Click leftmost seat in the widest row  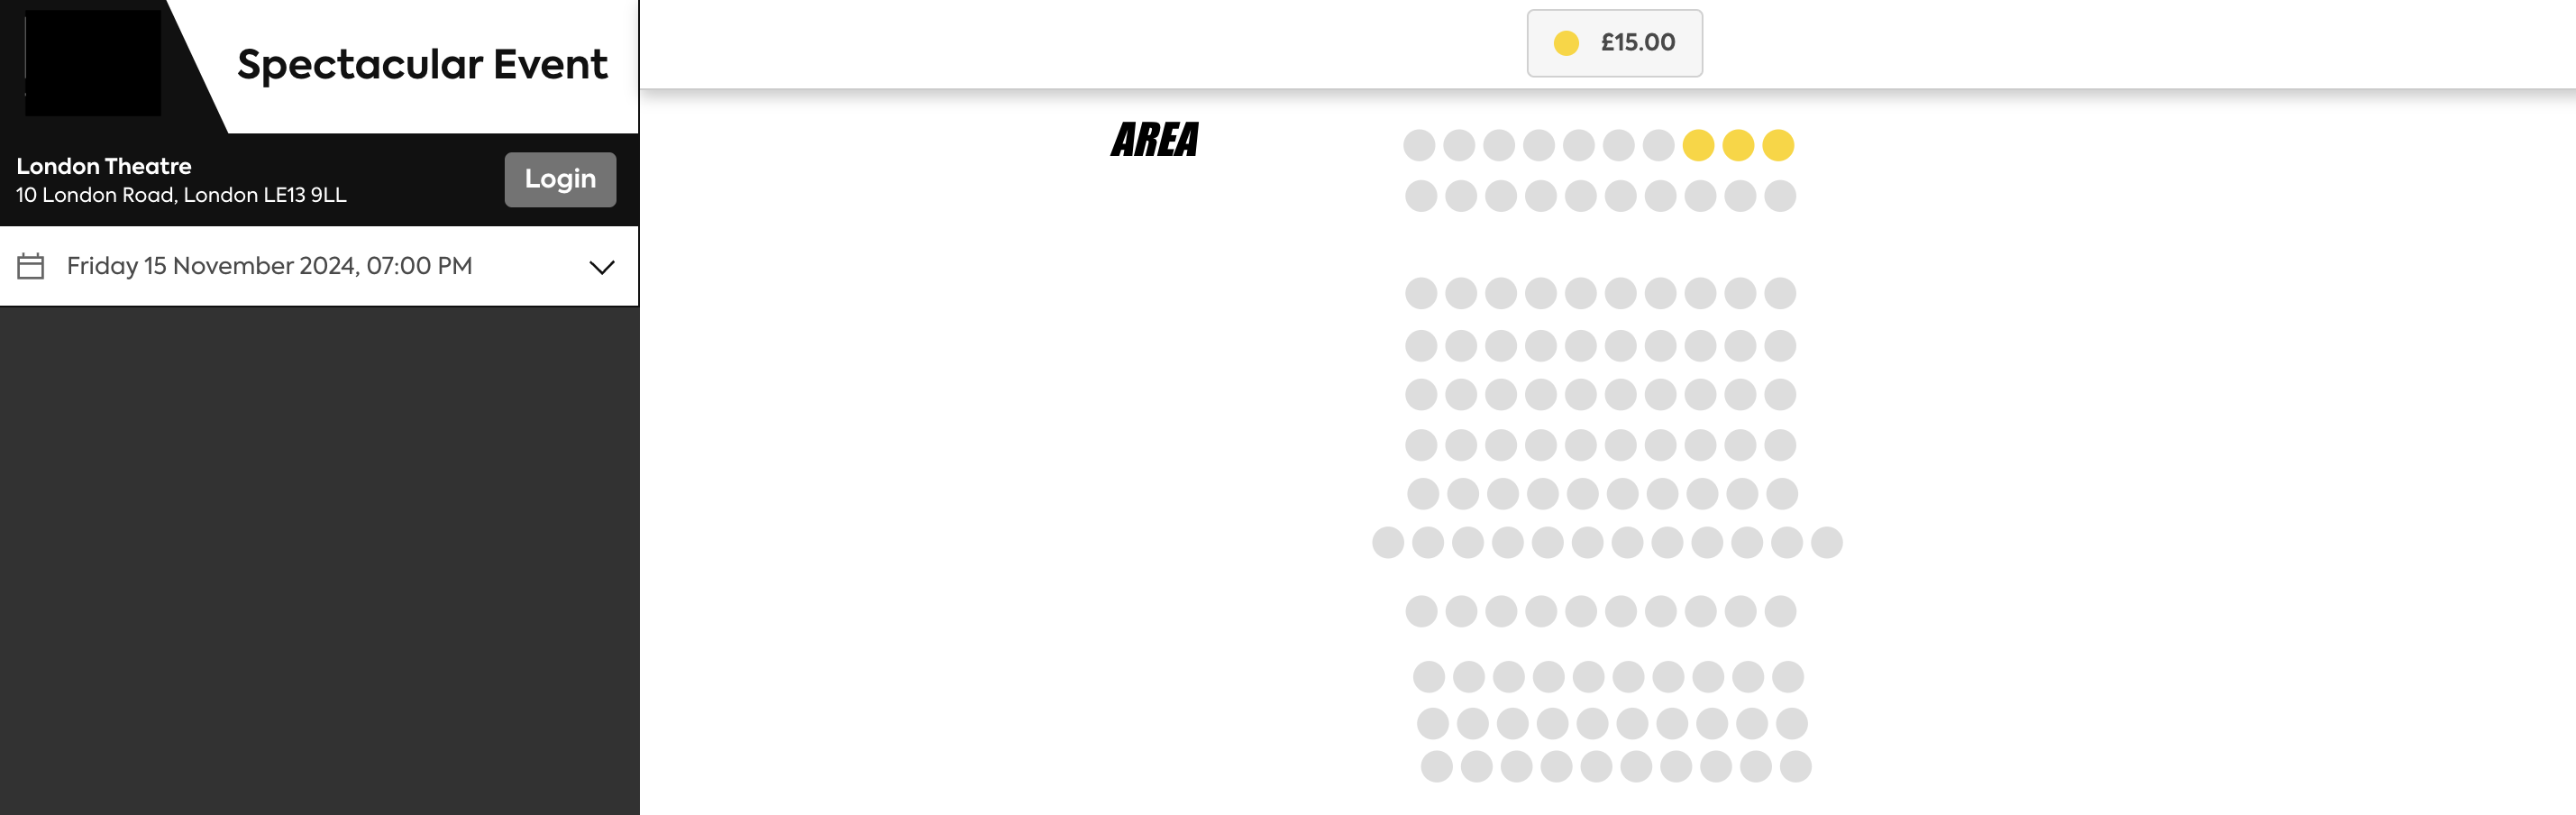click(x=1388, y=542)
